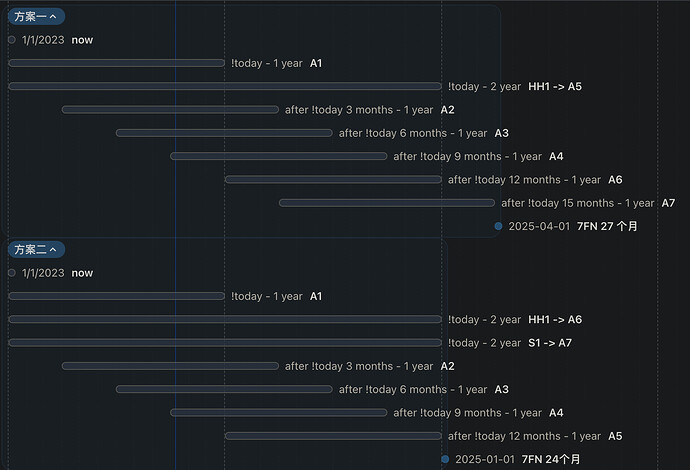Click the 2025-04-01 milestone dot
The height and width of the screenshot is (470, 690).
[x=498, y=226]
